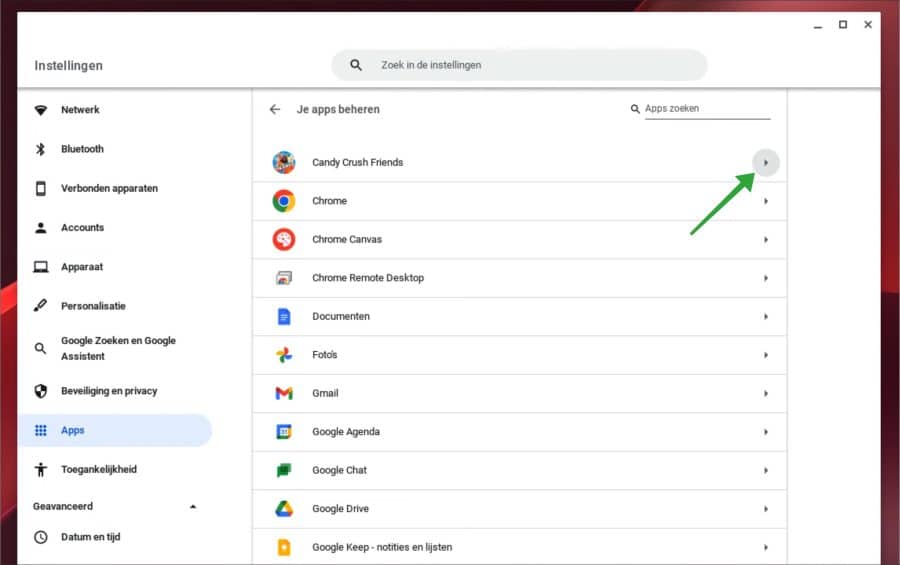
Task: Click the arrow on the Google Agenda row
Action: click(766, 432)
